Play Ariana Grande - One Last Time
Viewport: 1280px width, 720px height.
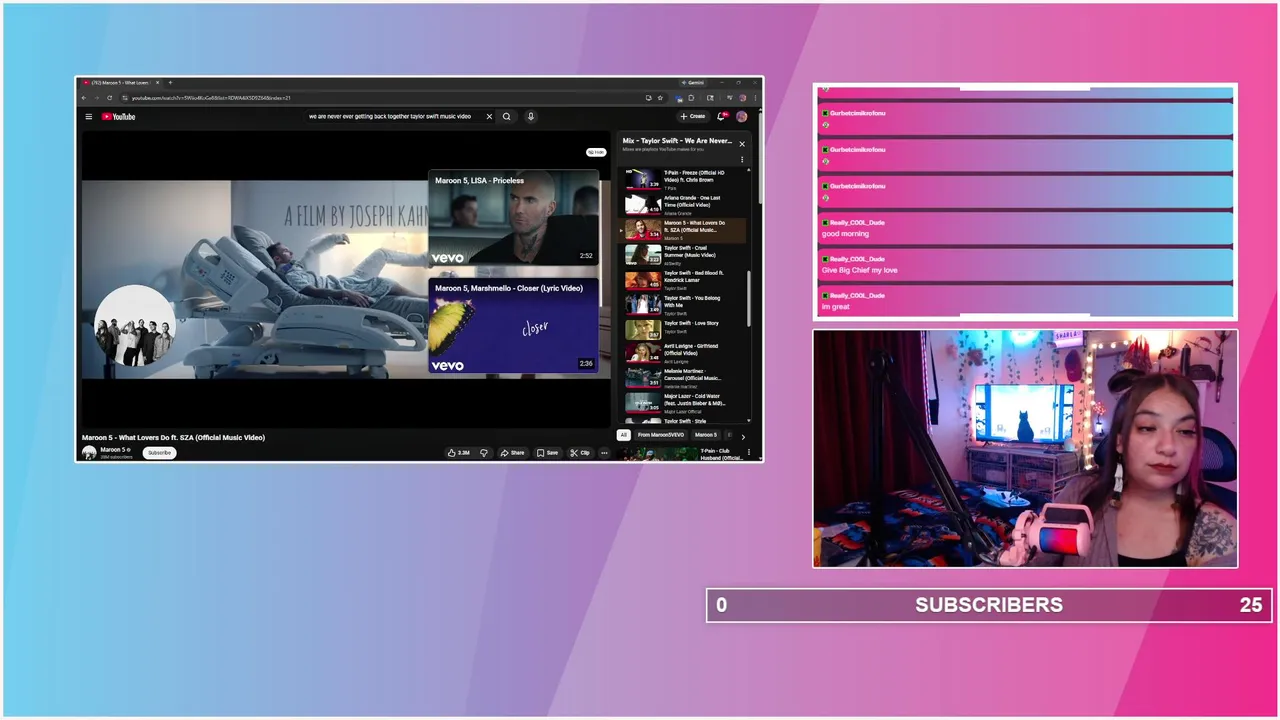[684, 205]
